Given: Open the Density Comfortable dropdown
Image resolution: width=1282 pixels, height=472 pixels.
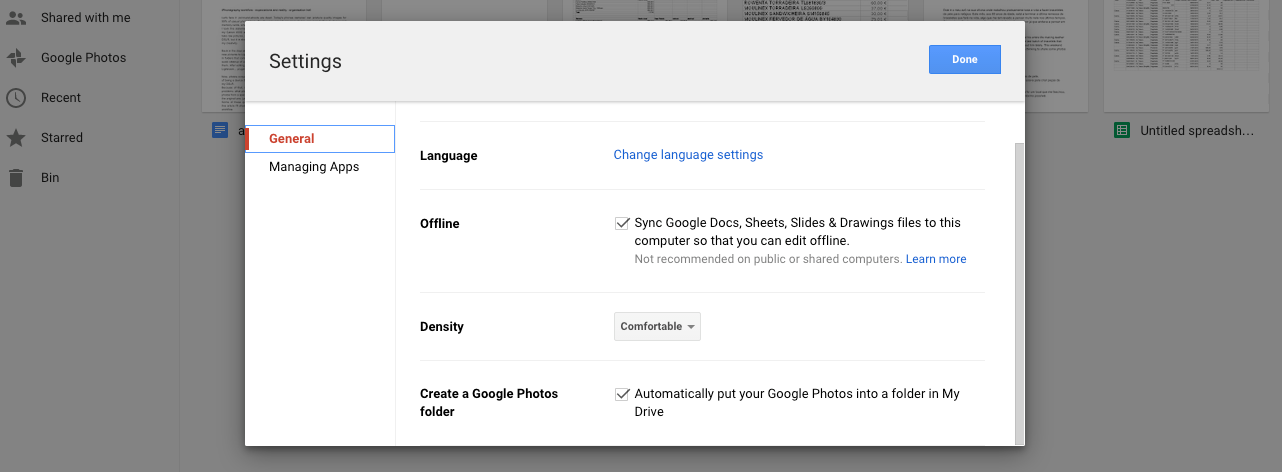Looking at the screenshot, I should 657,327.
